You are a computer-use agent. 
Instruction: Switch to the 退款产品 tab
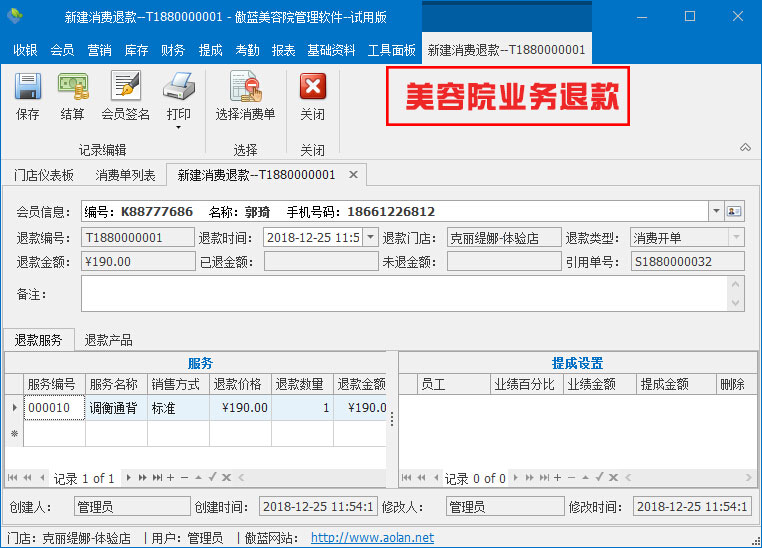(108, 340)
